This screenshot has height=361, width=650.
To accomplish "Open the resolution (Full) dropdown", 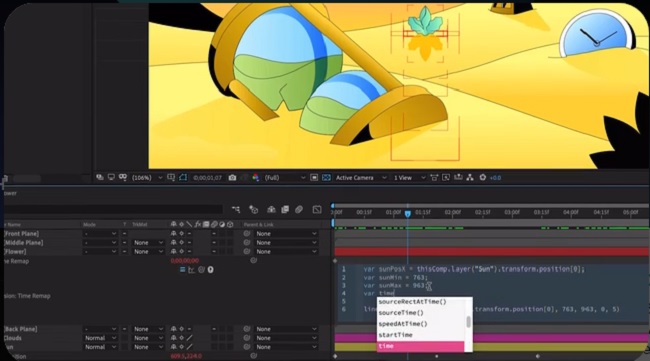I will (x=284, y=177).
